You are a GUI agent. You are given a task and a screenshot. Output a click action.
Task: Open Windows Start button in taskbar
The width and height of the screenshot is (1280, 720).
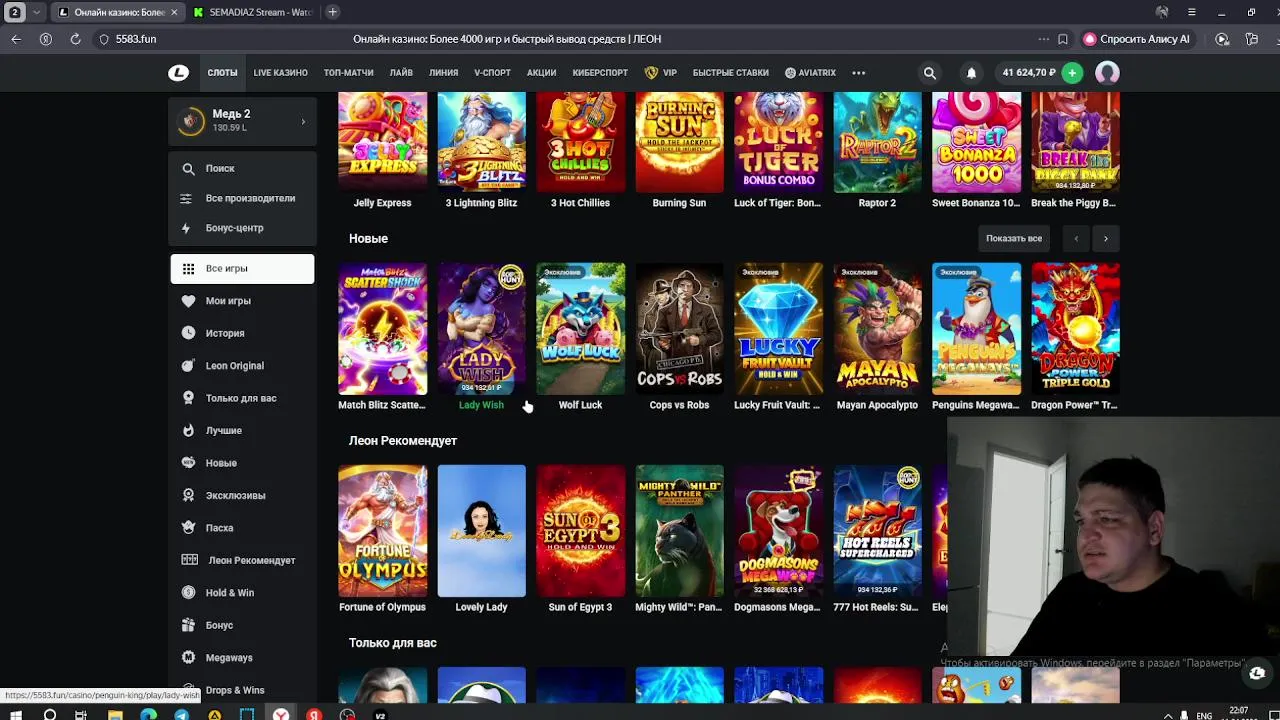(x=16, y=714)
